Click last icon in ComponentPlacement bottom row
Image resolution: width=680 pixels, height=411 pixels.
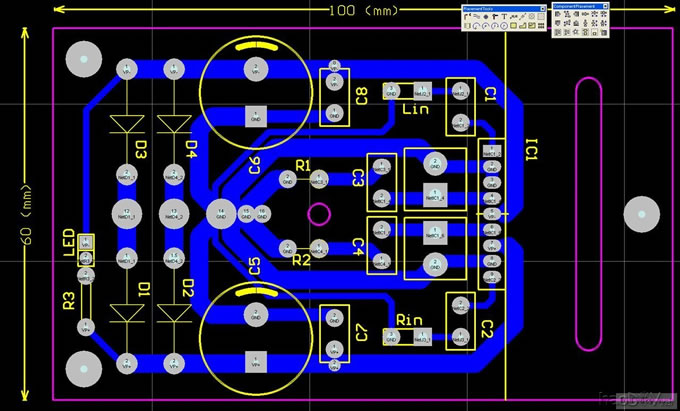tap(604, 32)
